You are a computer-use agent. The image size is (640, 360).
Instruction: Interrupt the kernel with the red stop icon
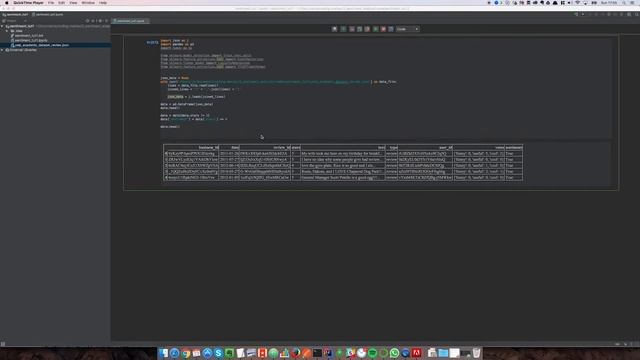pyautogui.click(x=383, y=29)
